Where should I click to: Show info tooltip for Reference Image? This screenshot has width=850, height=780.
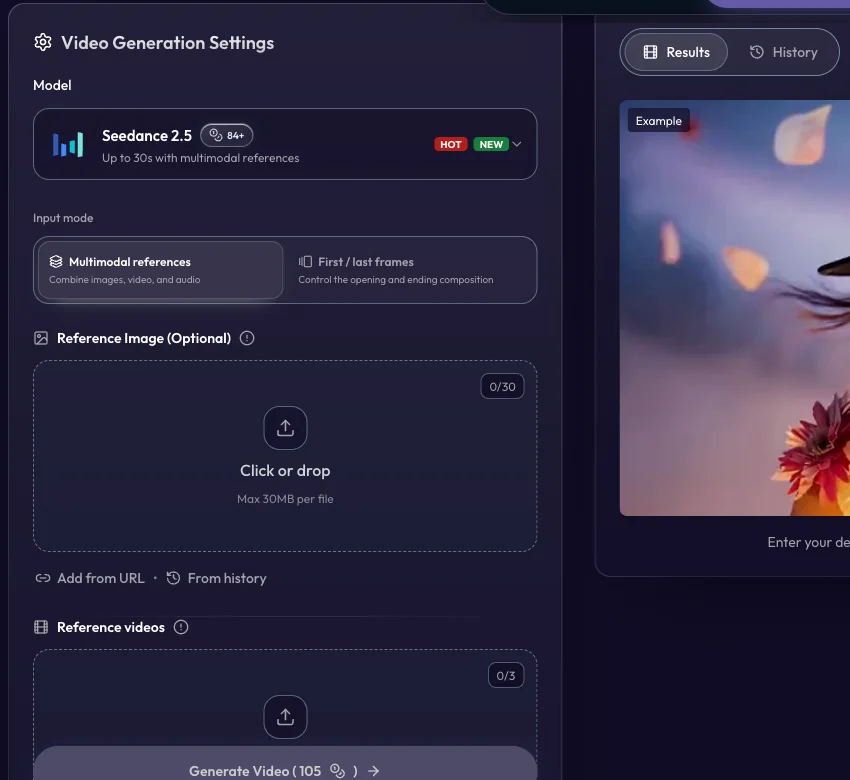[247, 338]
